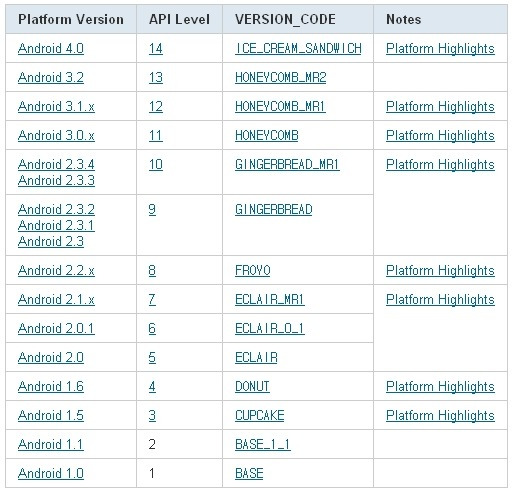This screenshot has width=514, height=495.
Task: Open Platform Highlights for Android 3.0.x
Action: pos(440,136)
